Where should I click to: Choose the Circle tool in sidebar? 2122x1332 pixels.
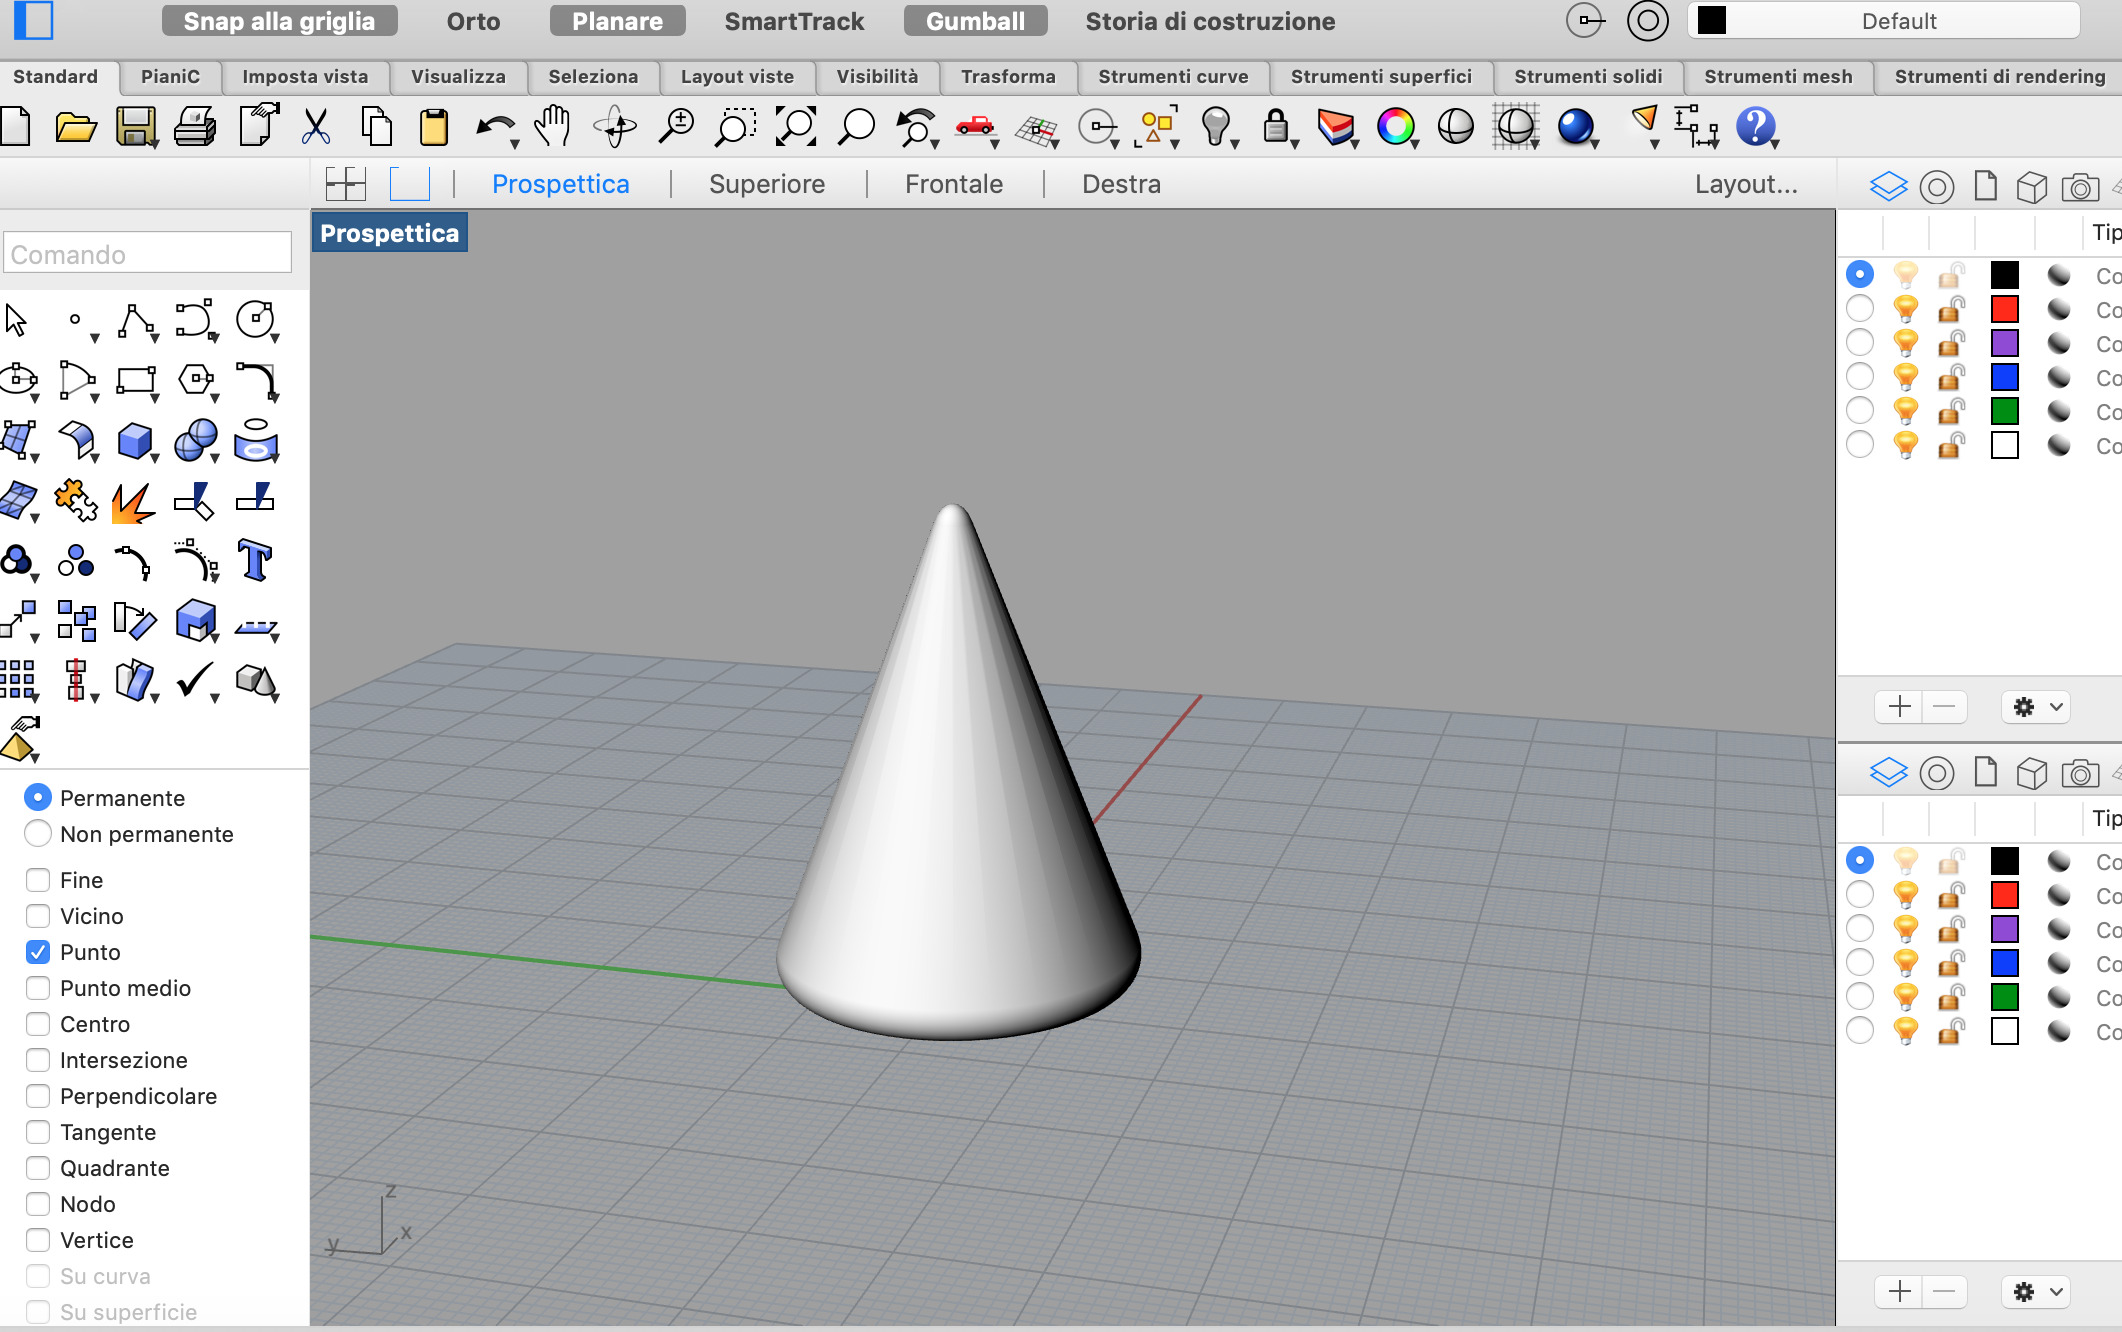pyautogui.click(x=255, y=320)
